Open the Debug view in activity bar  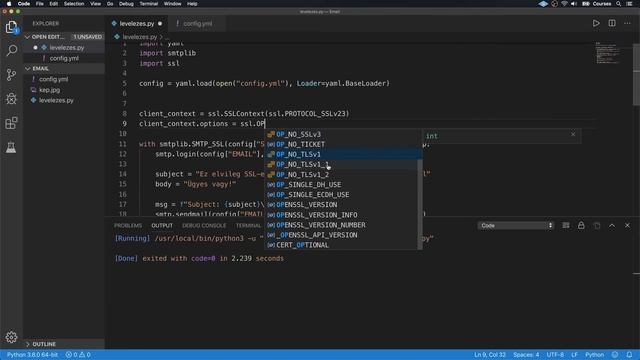(x=11, y=98)
